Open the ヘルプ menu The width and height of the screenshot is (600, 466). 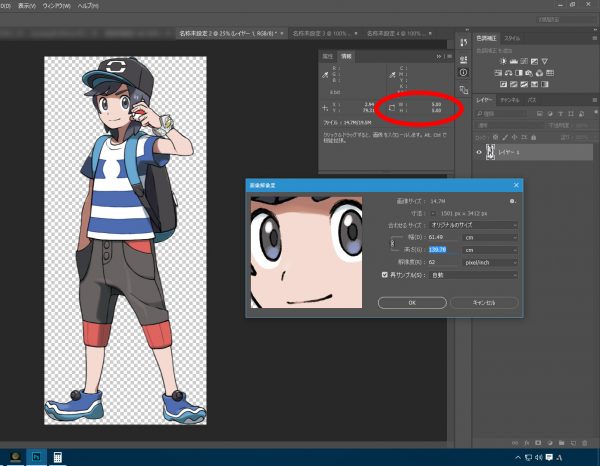pyautogui.click(x=88, y=6)
